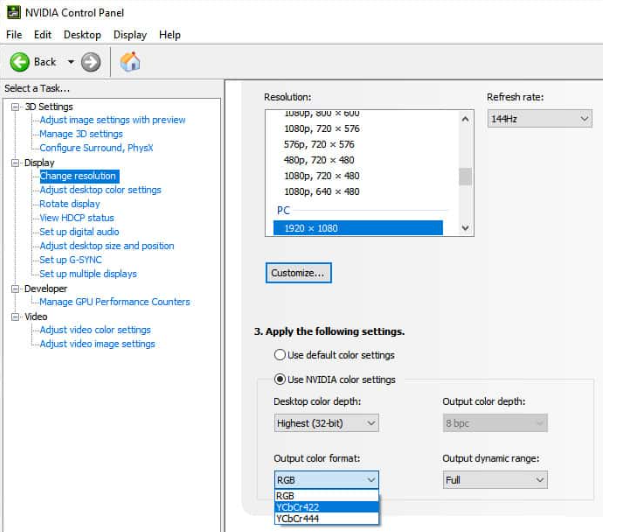Open View HDCP status

(x=77, y=218)
